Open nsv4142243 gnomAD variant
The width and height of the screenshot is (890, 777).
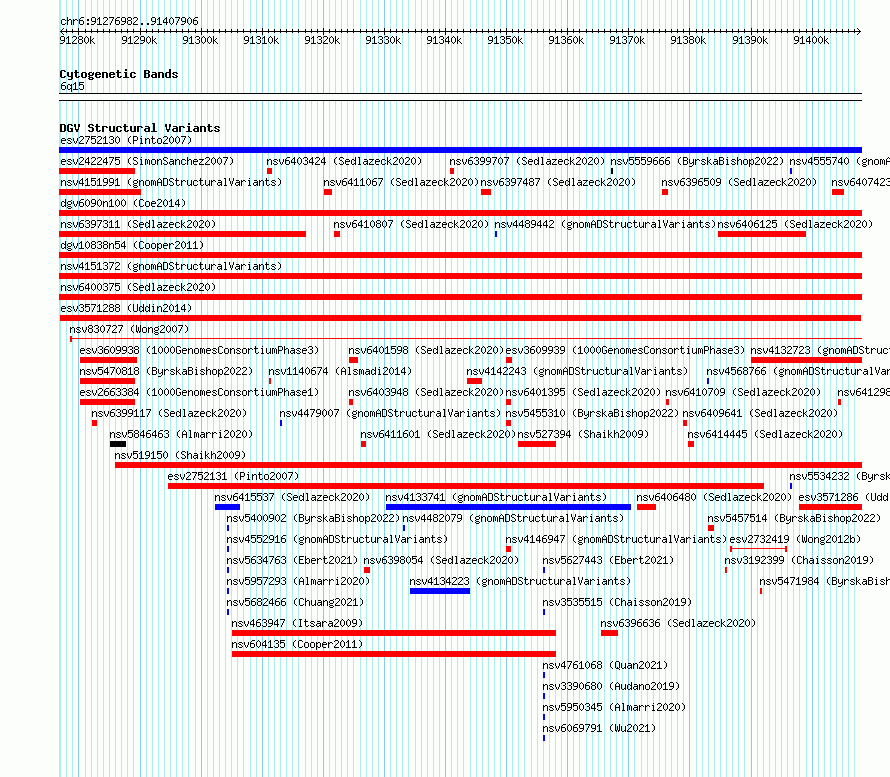click(x=577, y=371)
